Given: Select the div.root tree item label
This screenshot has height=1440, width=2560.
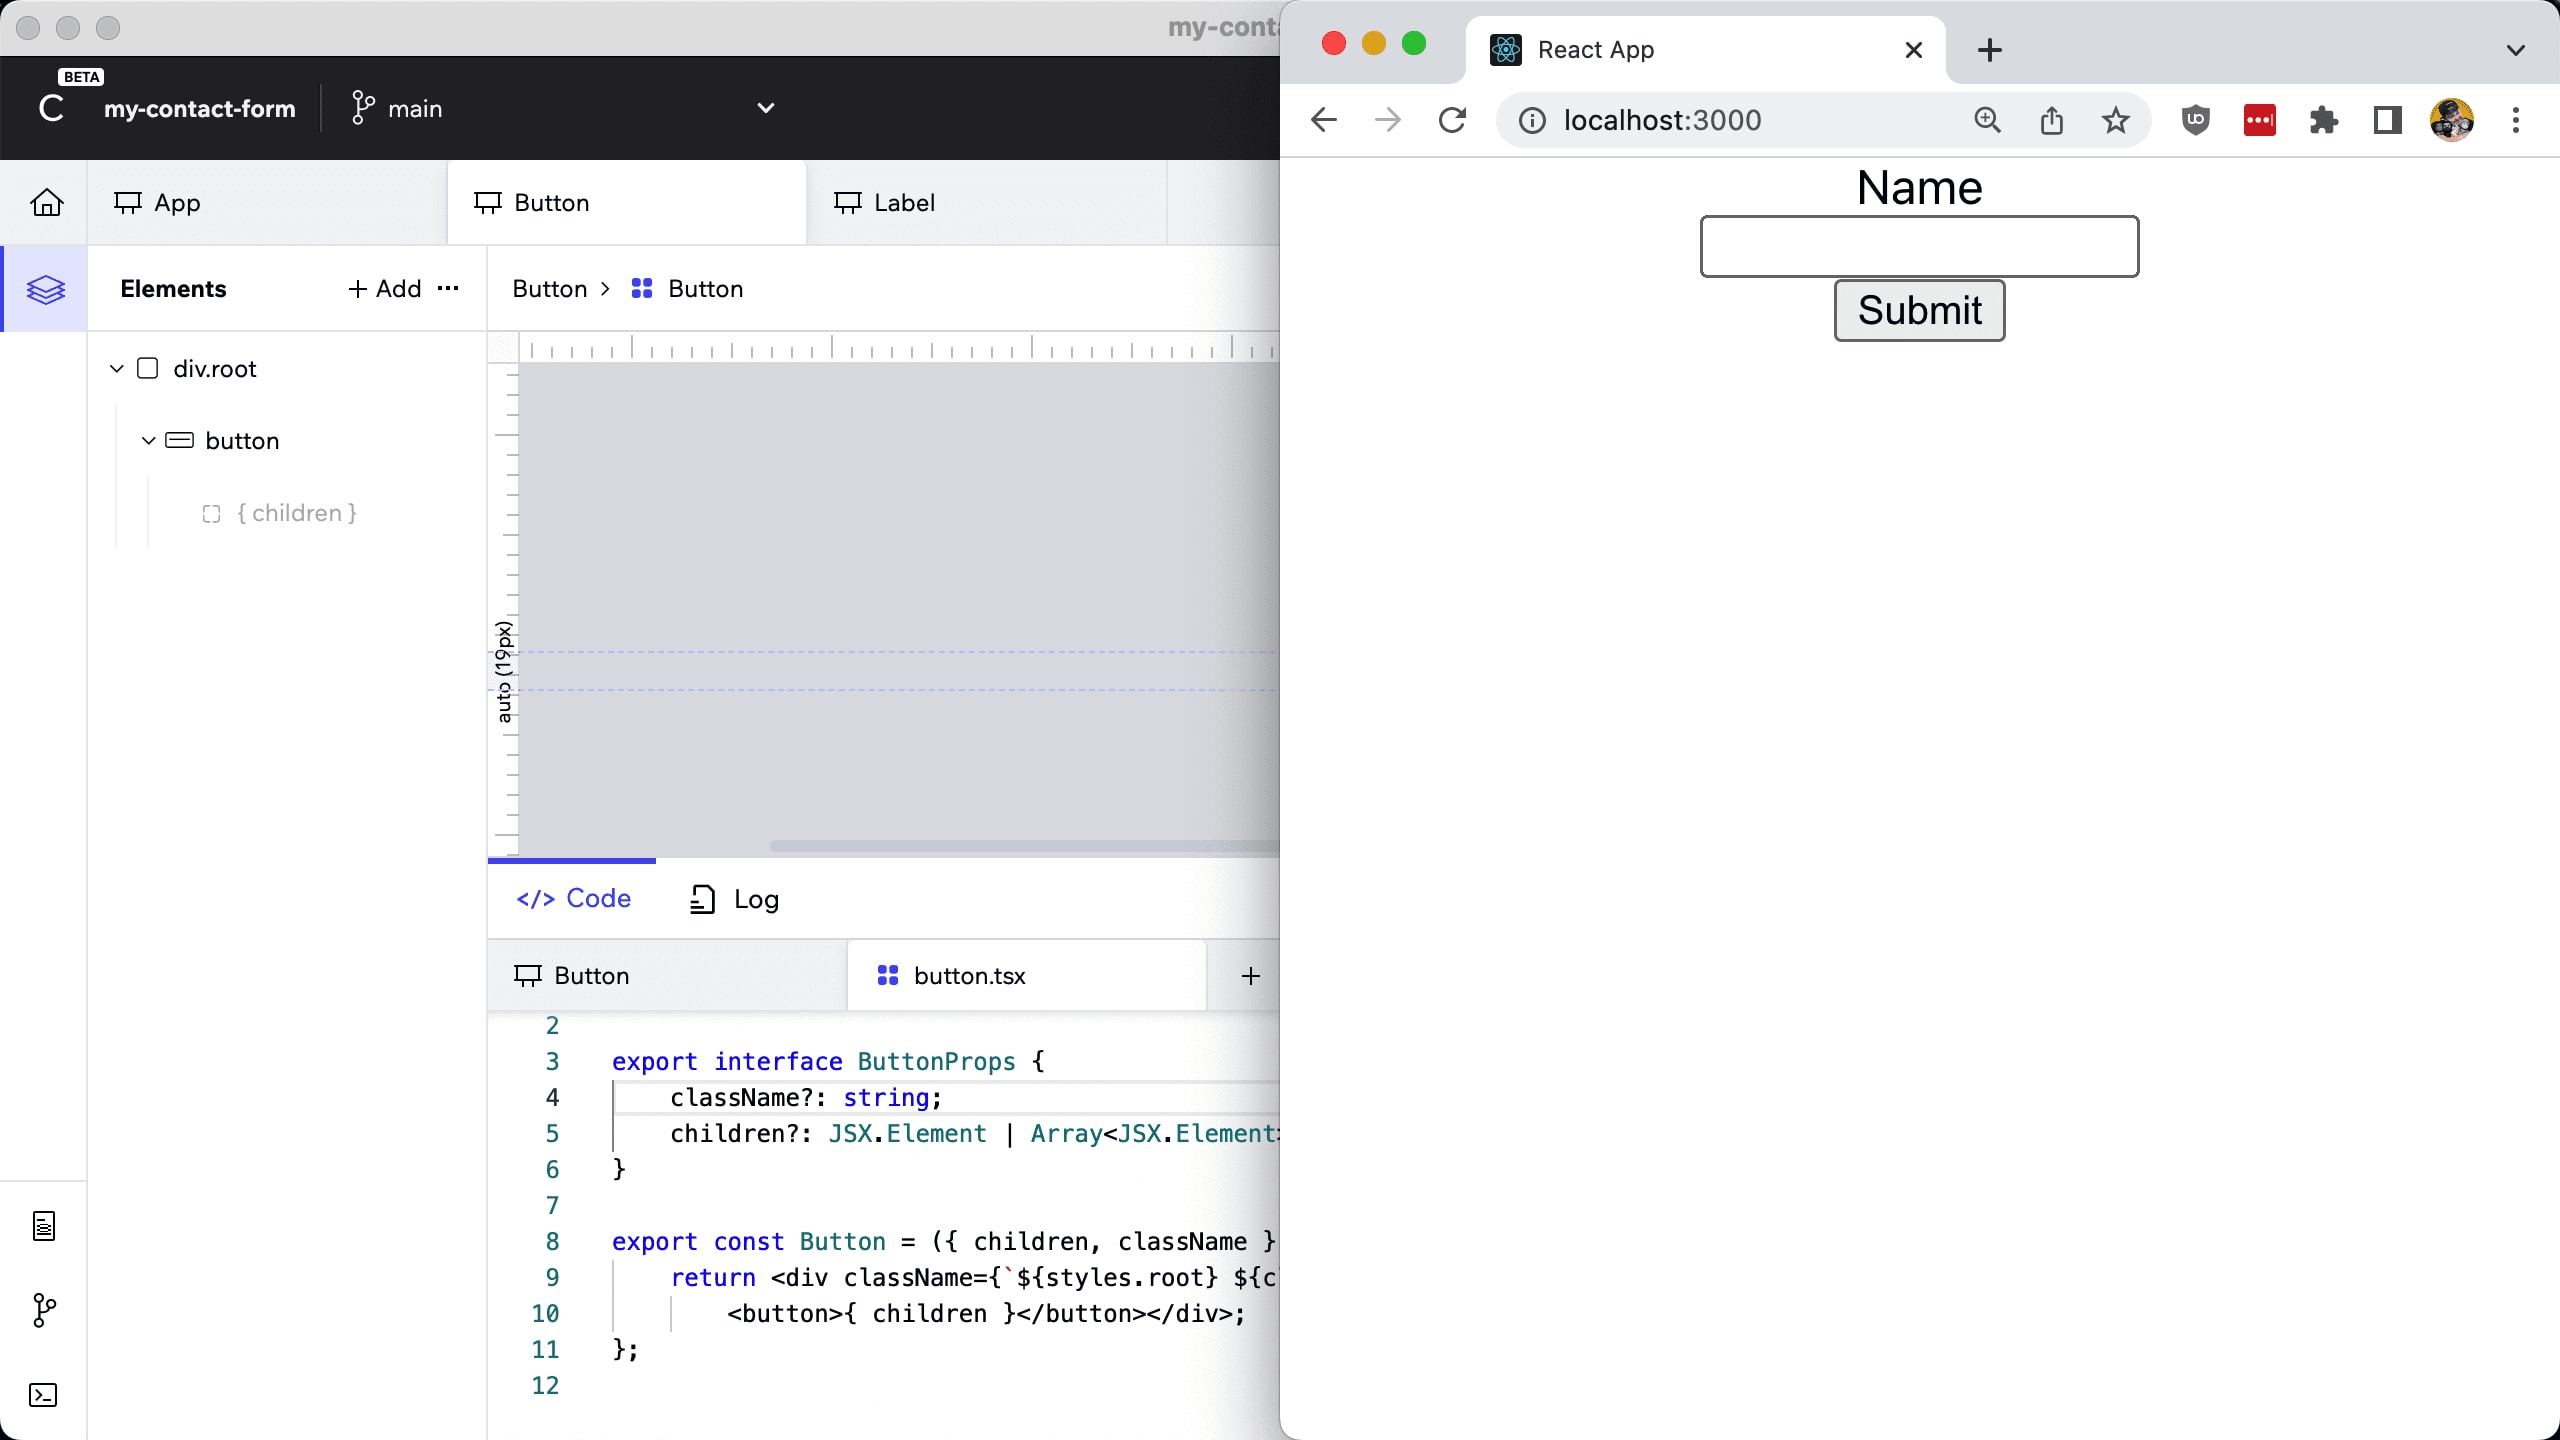Looking at the screenshot, I should 215,369.
